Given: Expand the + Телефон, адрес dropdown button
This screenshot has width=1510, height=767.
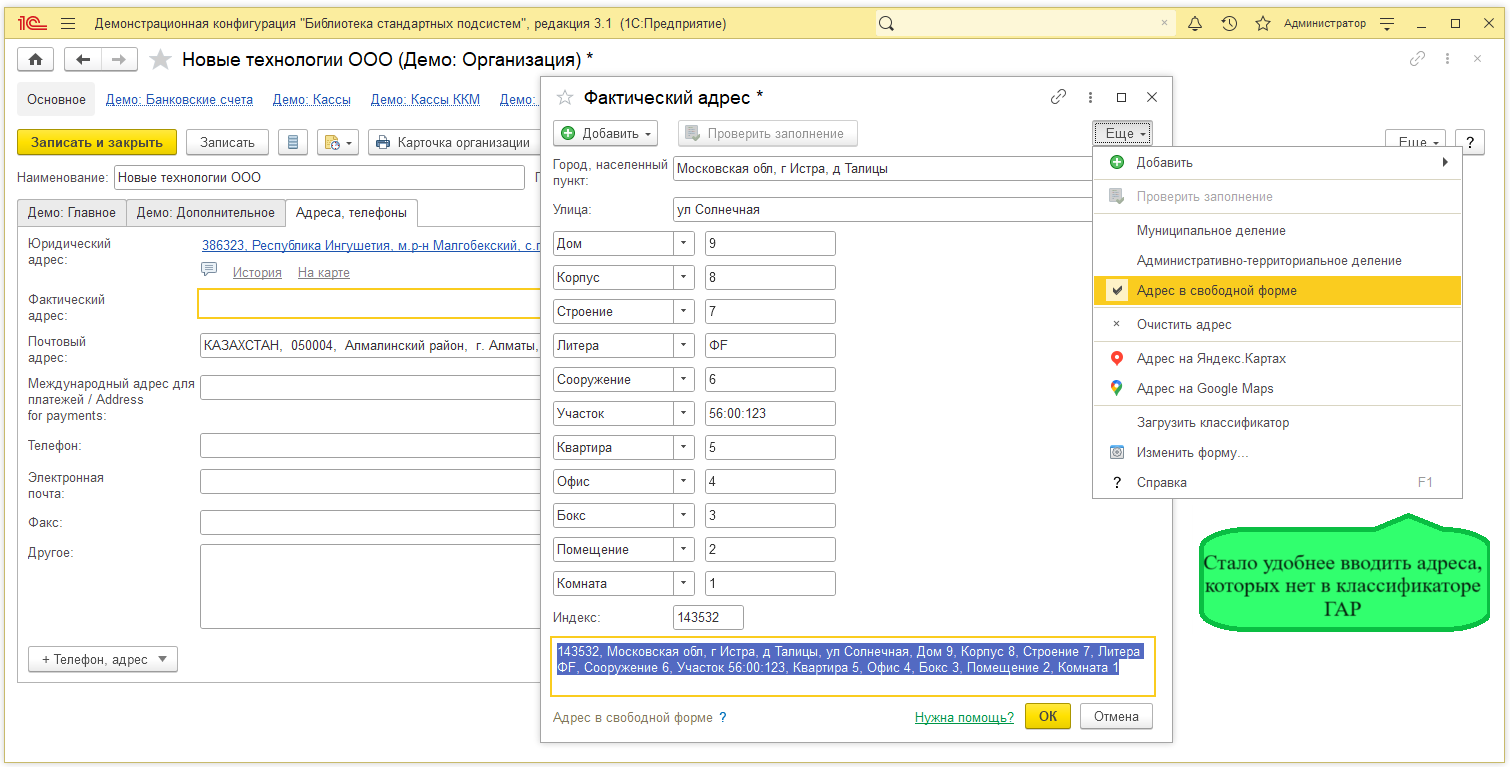Looking at the screenshot, I should [103, 659].
